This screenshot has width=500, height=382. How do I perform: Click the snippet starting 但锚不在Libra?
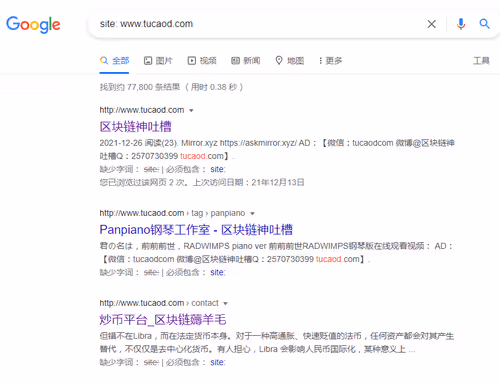click(x=277, y=343)
